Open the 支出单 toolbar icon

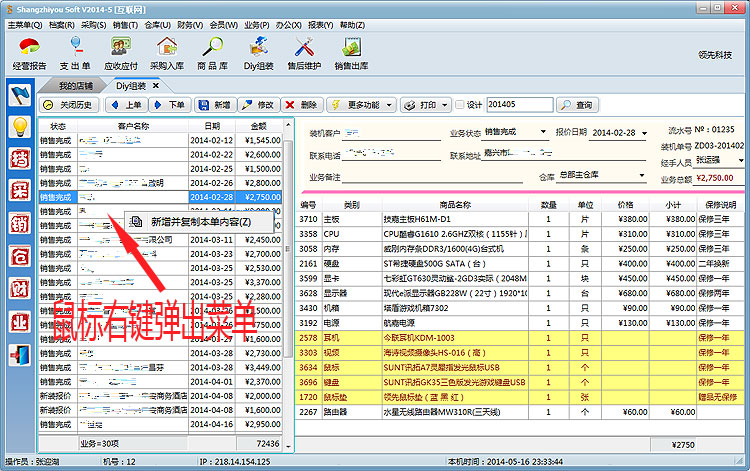coord(75,53)
